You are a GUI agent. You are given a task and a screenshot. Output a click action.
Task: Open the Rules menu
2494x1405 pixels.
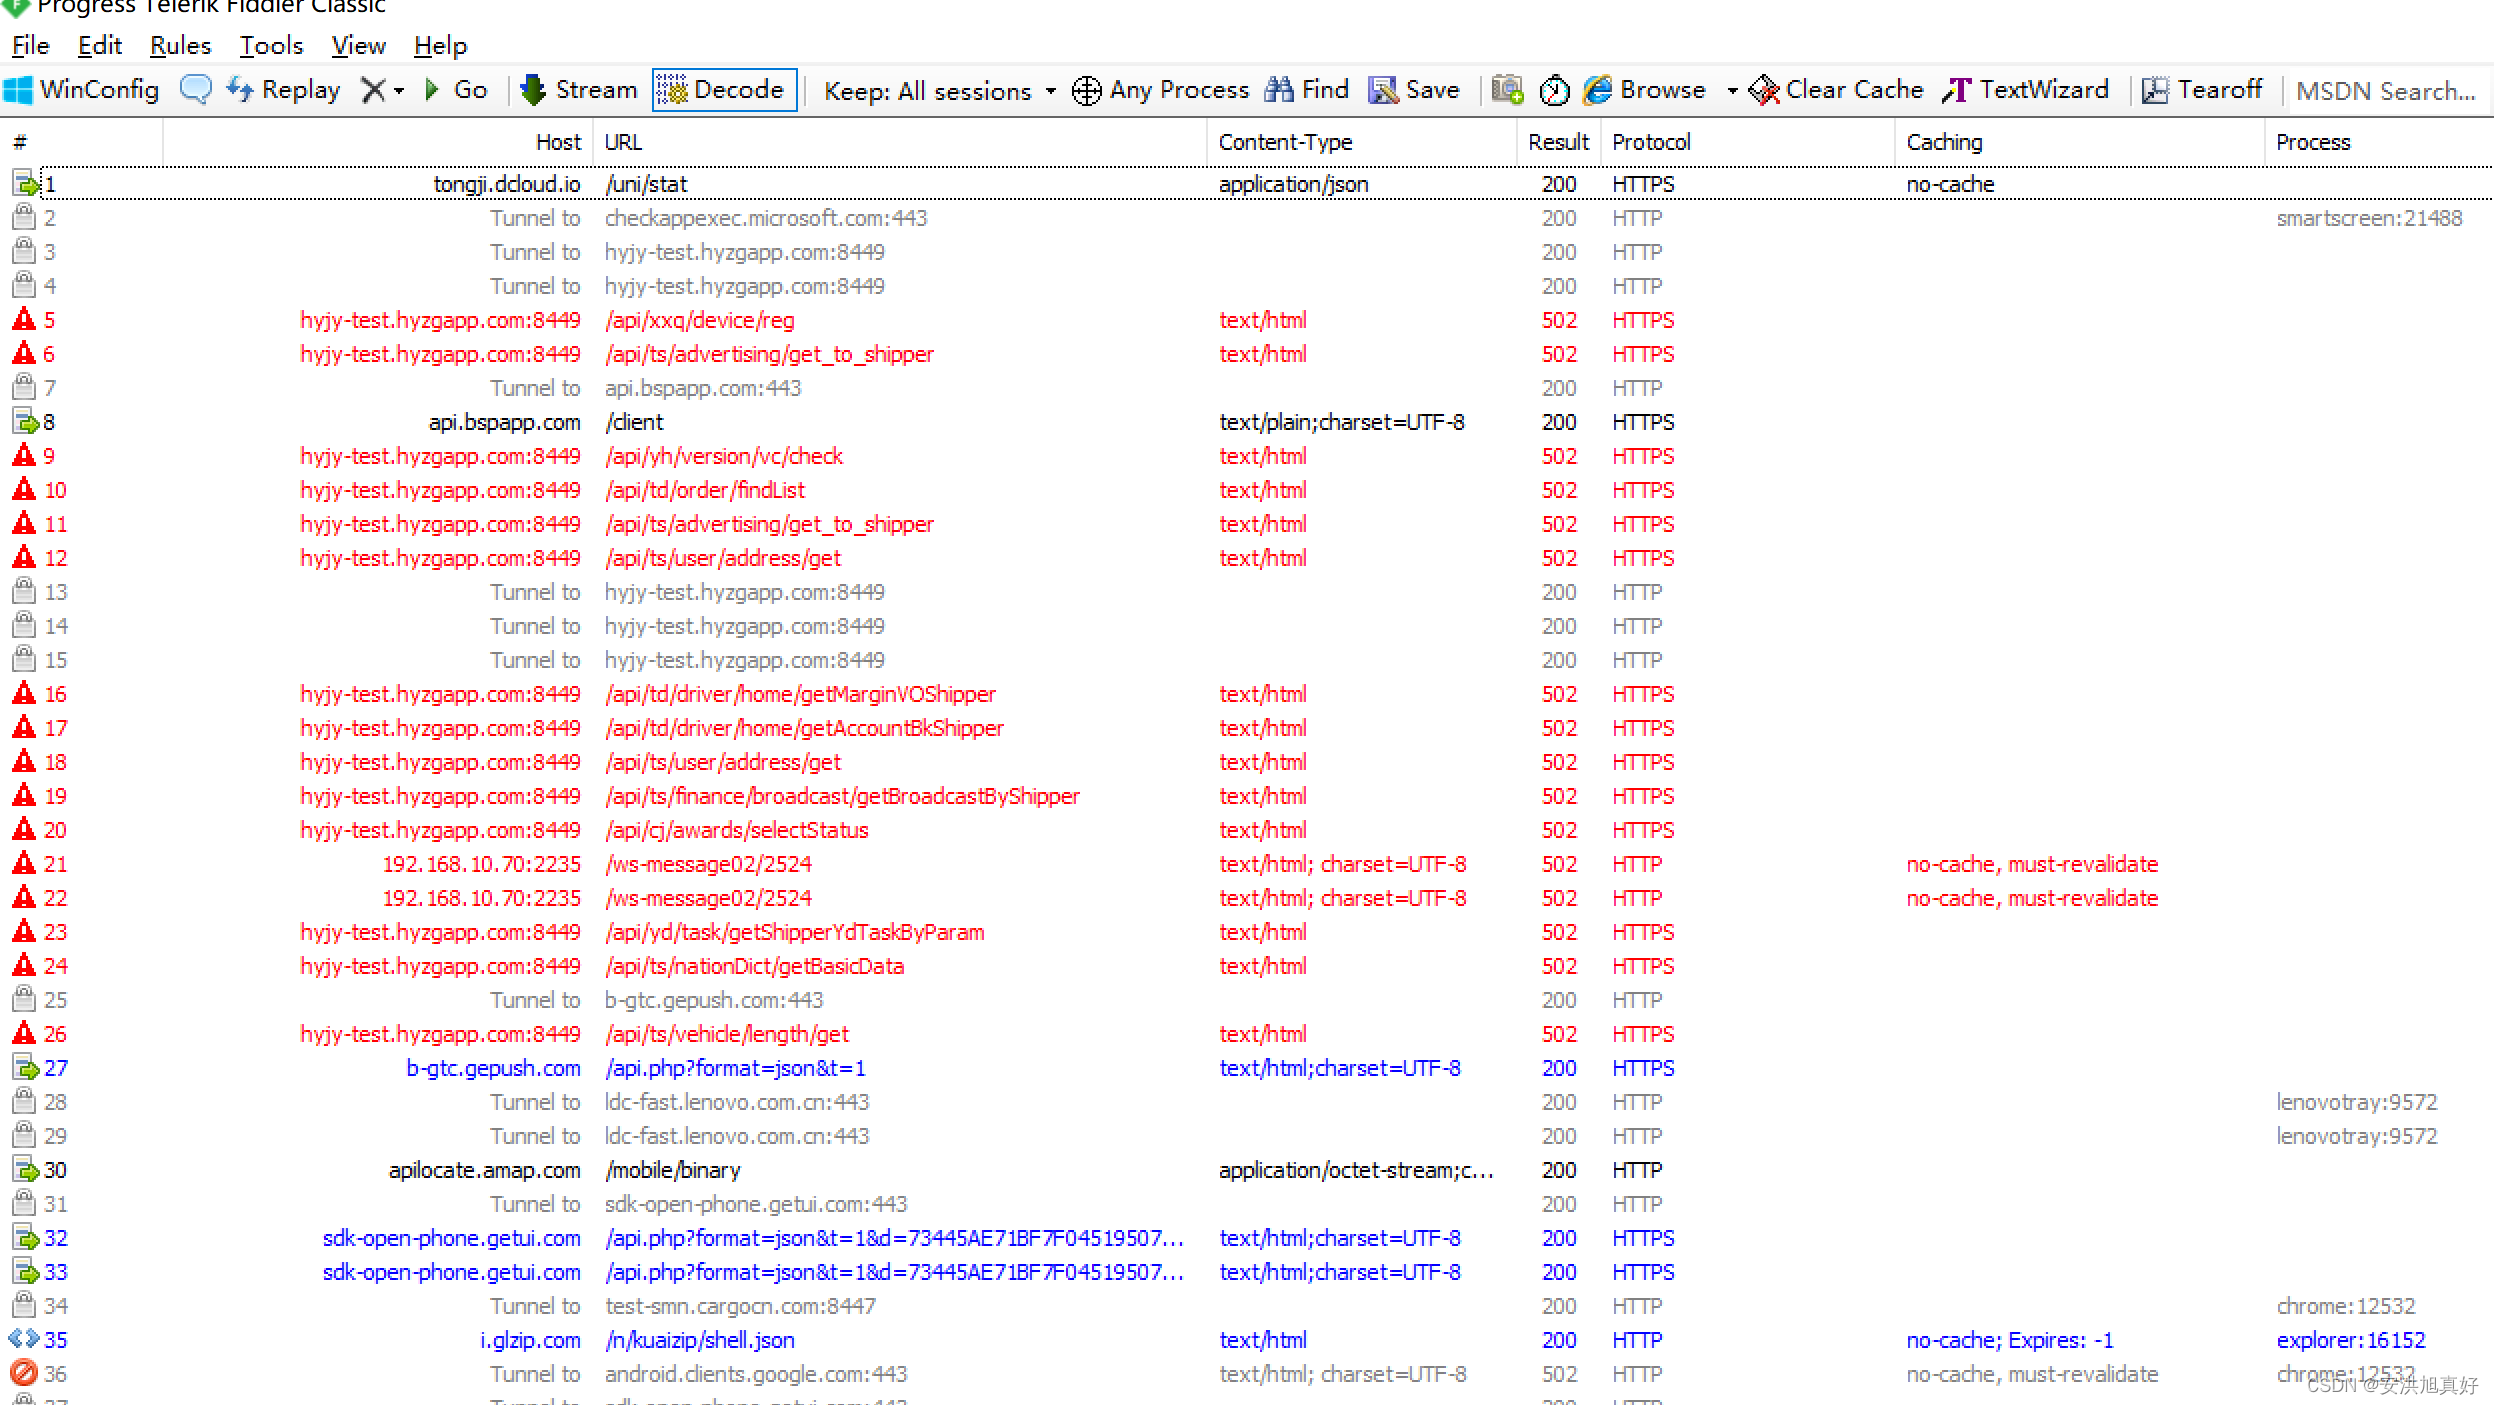pyautogui.click(x=180, y=46)
